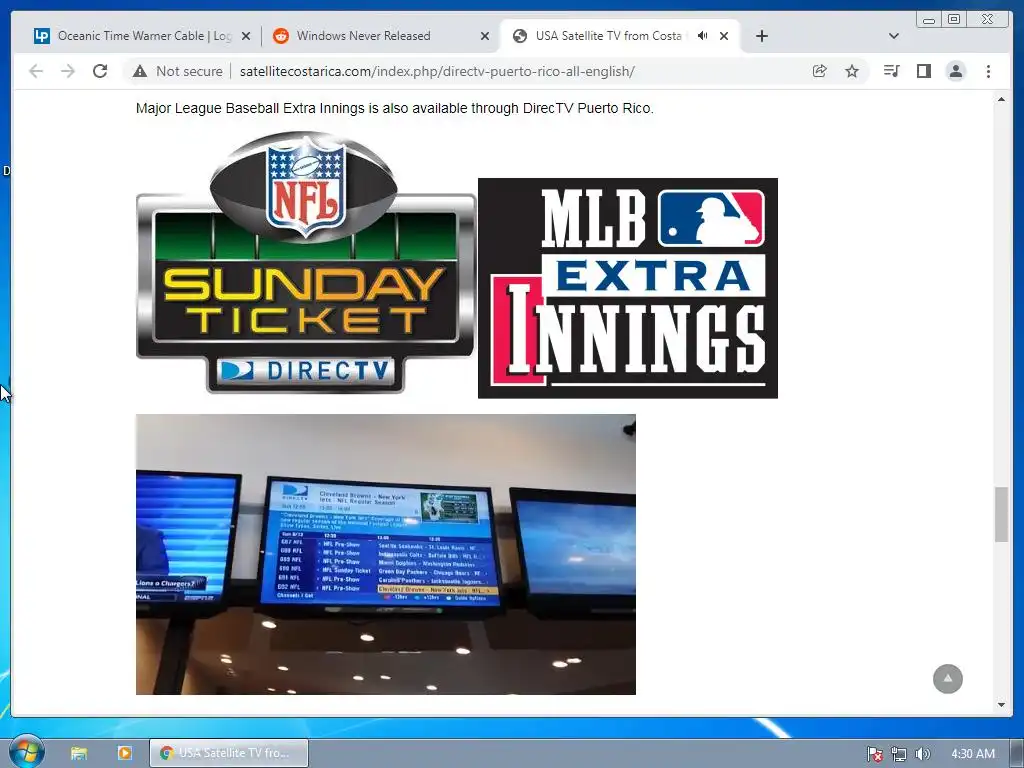The width and height of the screenshot is (1024, 768).
Task: Open the volume tray icon
Action: [922, 754]
